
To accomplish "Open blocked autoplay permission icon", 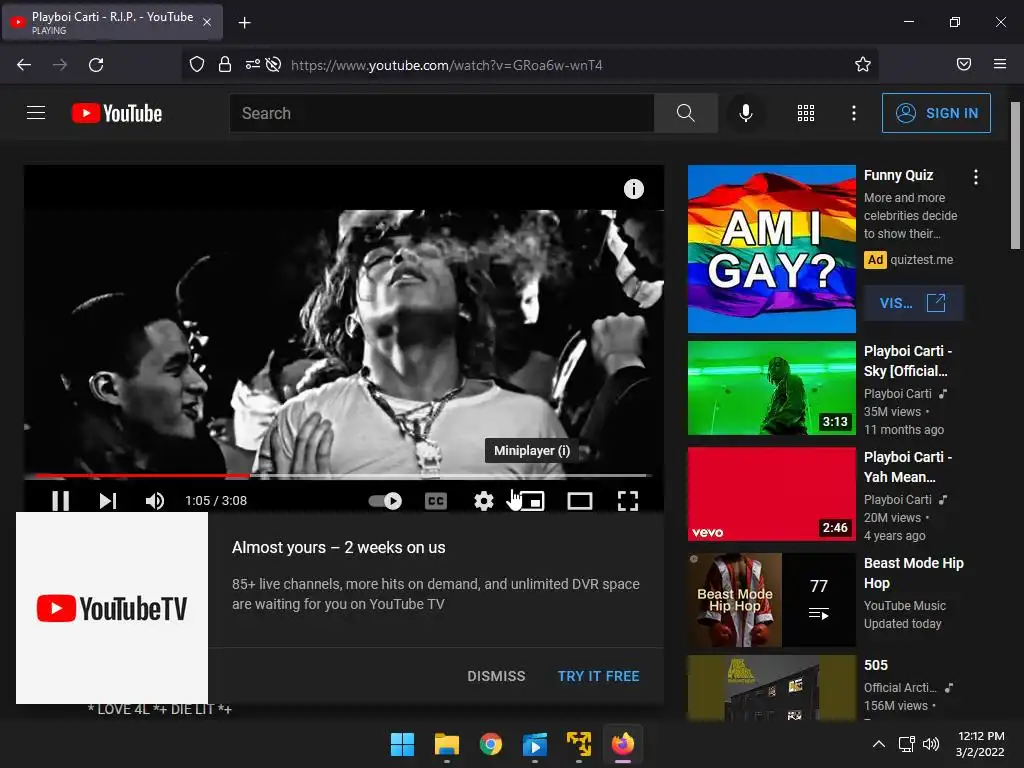I will pyautogui.click(x=274, y=65).
